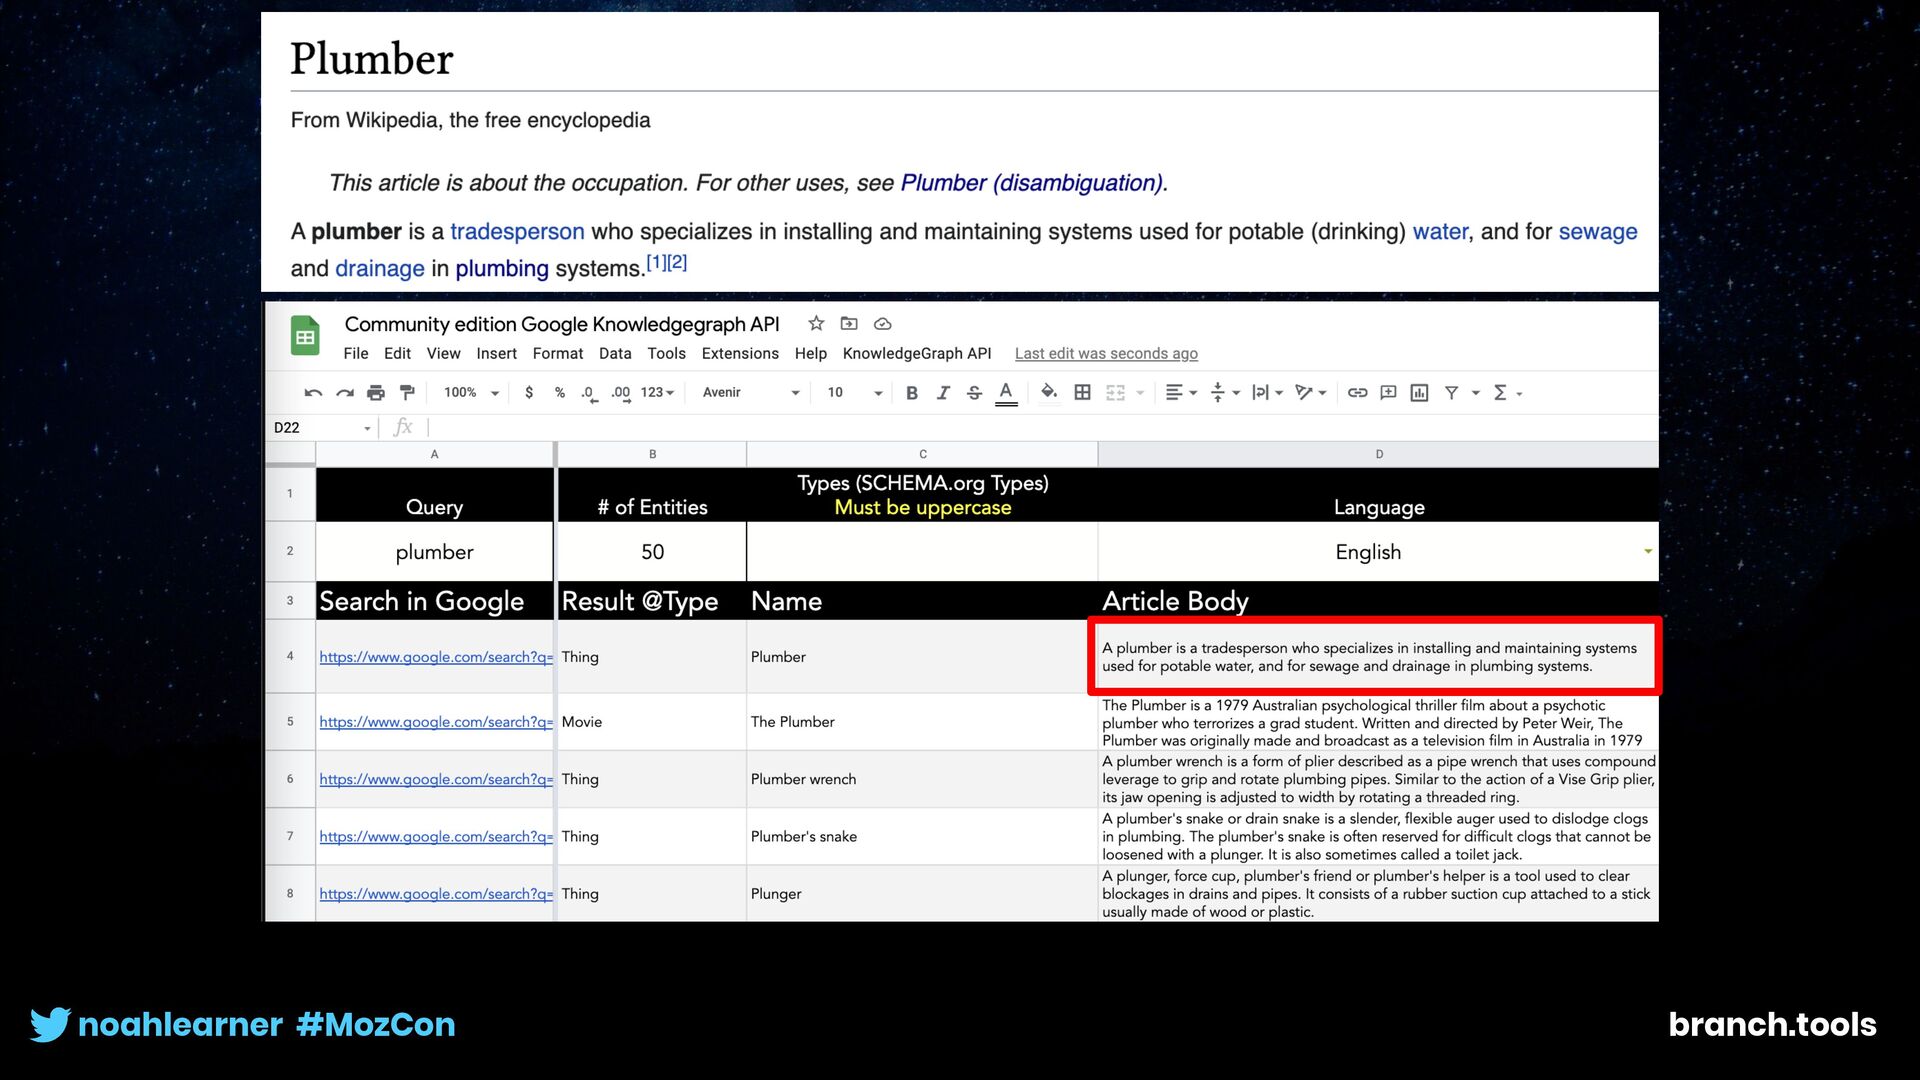Open more number formats (123) dropdown
Screen dimensions: 1920x1080
pyautogui.click(x=657, y=393)
